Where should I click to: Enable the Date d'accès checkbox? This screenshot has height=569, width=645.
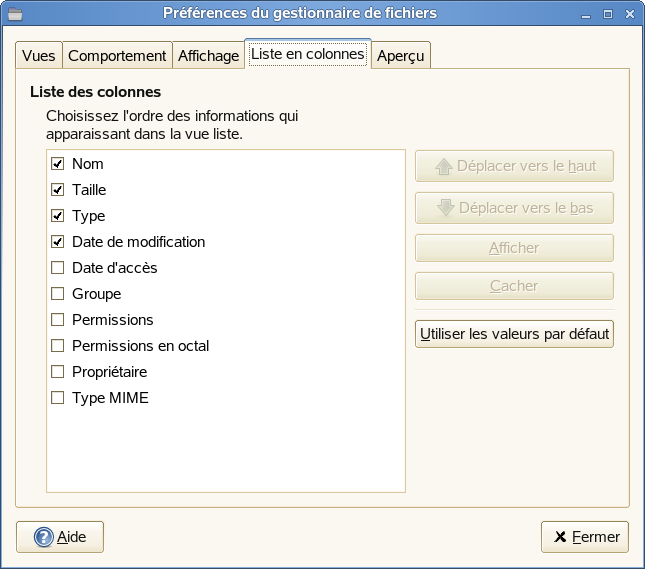(57, 268)
